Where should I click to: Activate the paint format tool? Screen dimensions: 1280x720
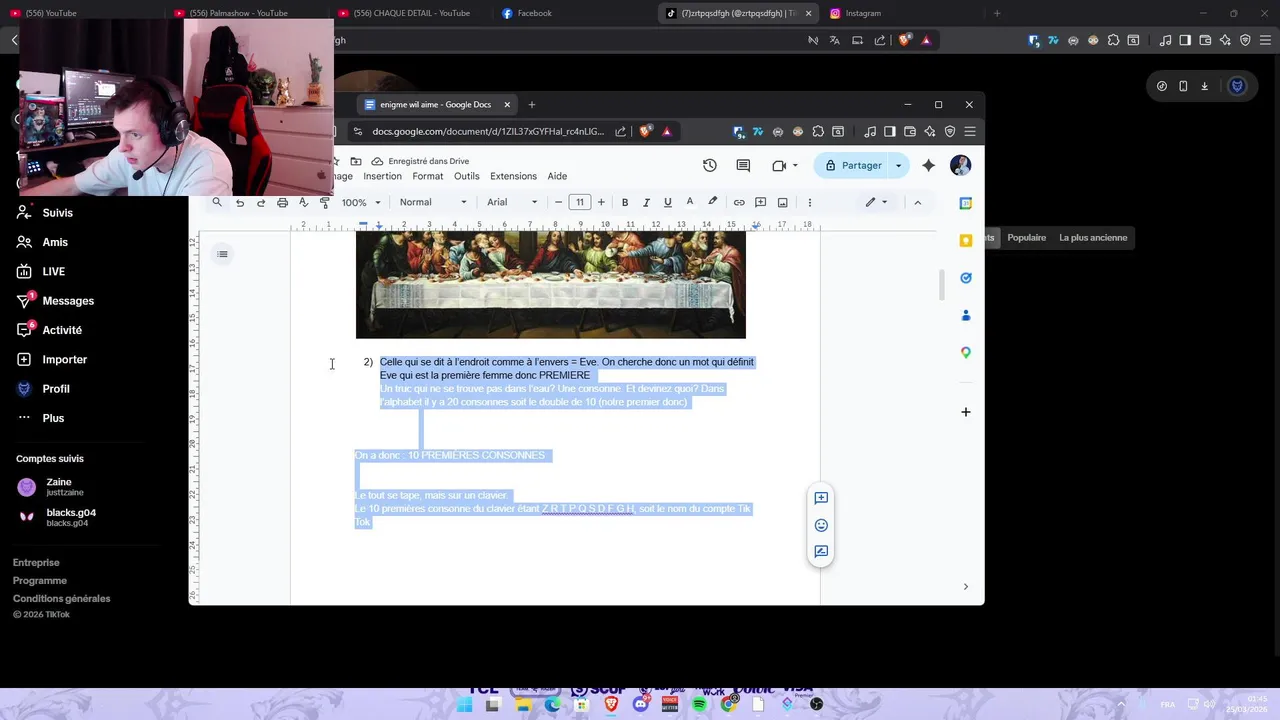[324, 202]
